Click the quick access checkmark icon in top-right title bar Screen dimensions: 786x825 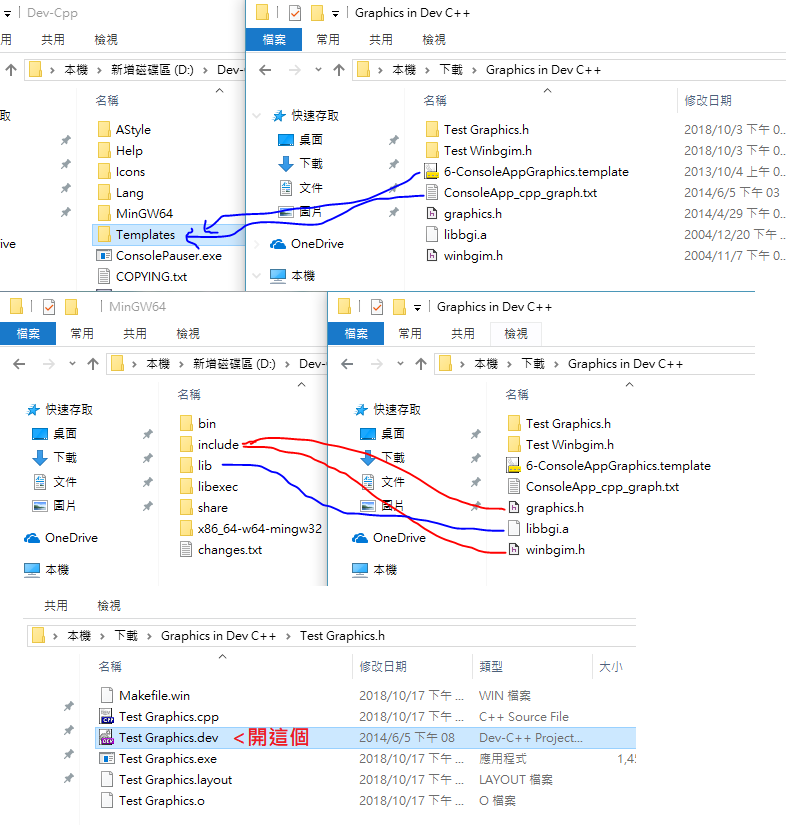pyautogui.click(x=295, y=13)
